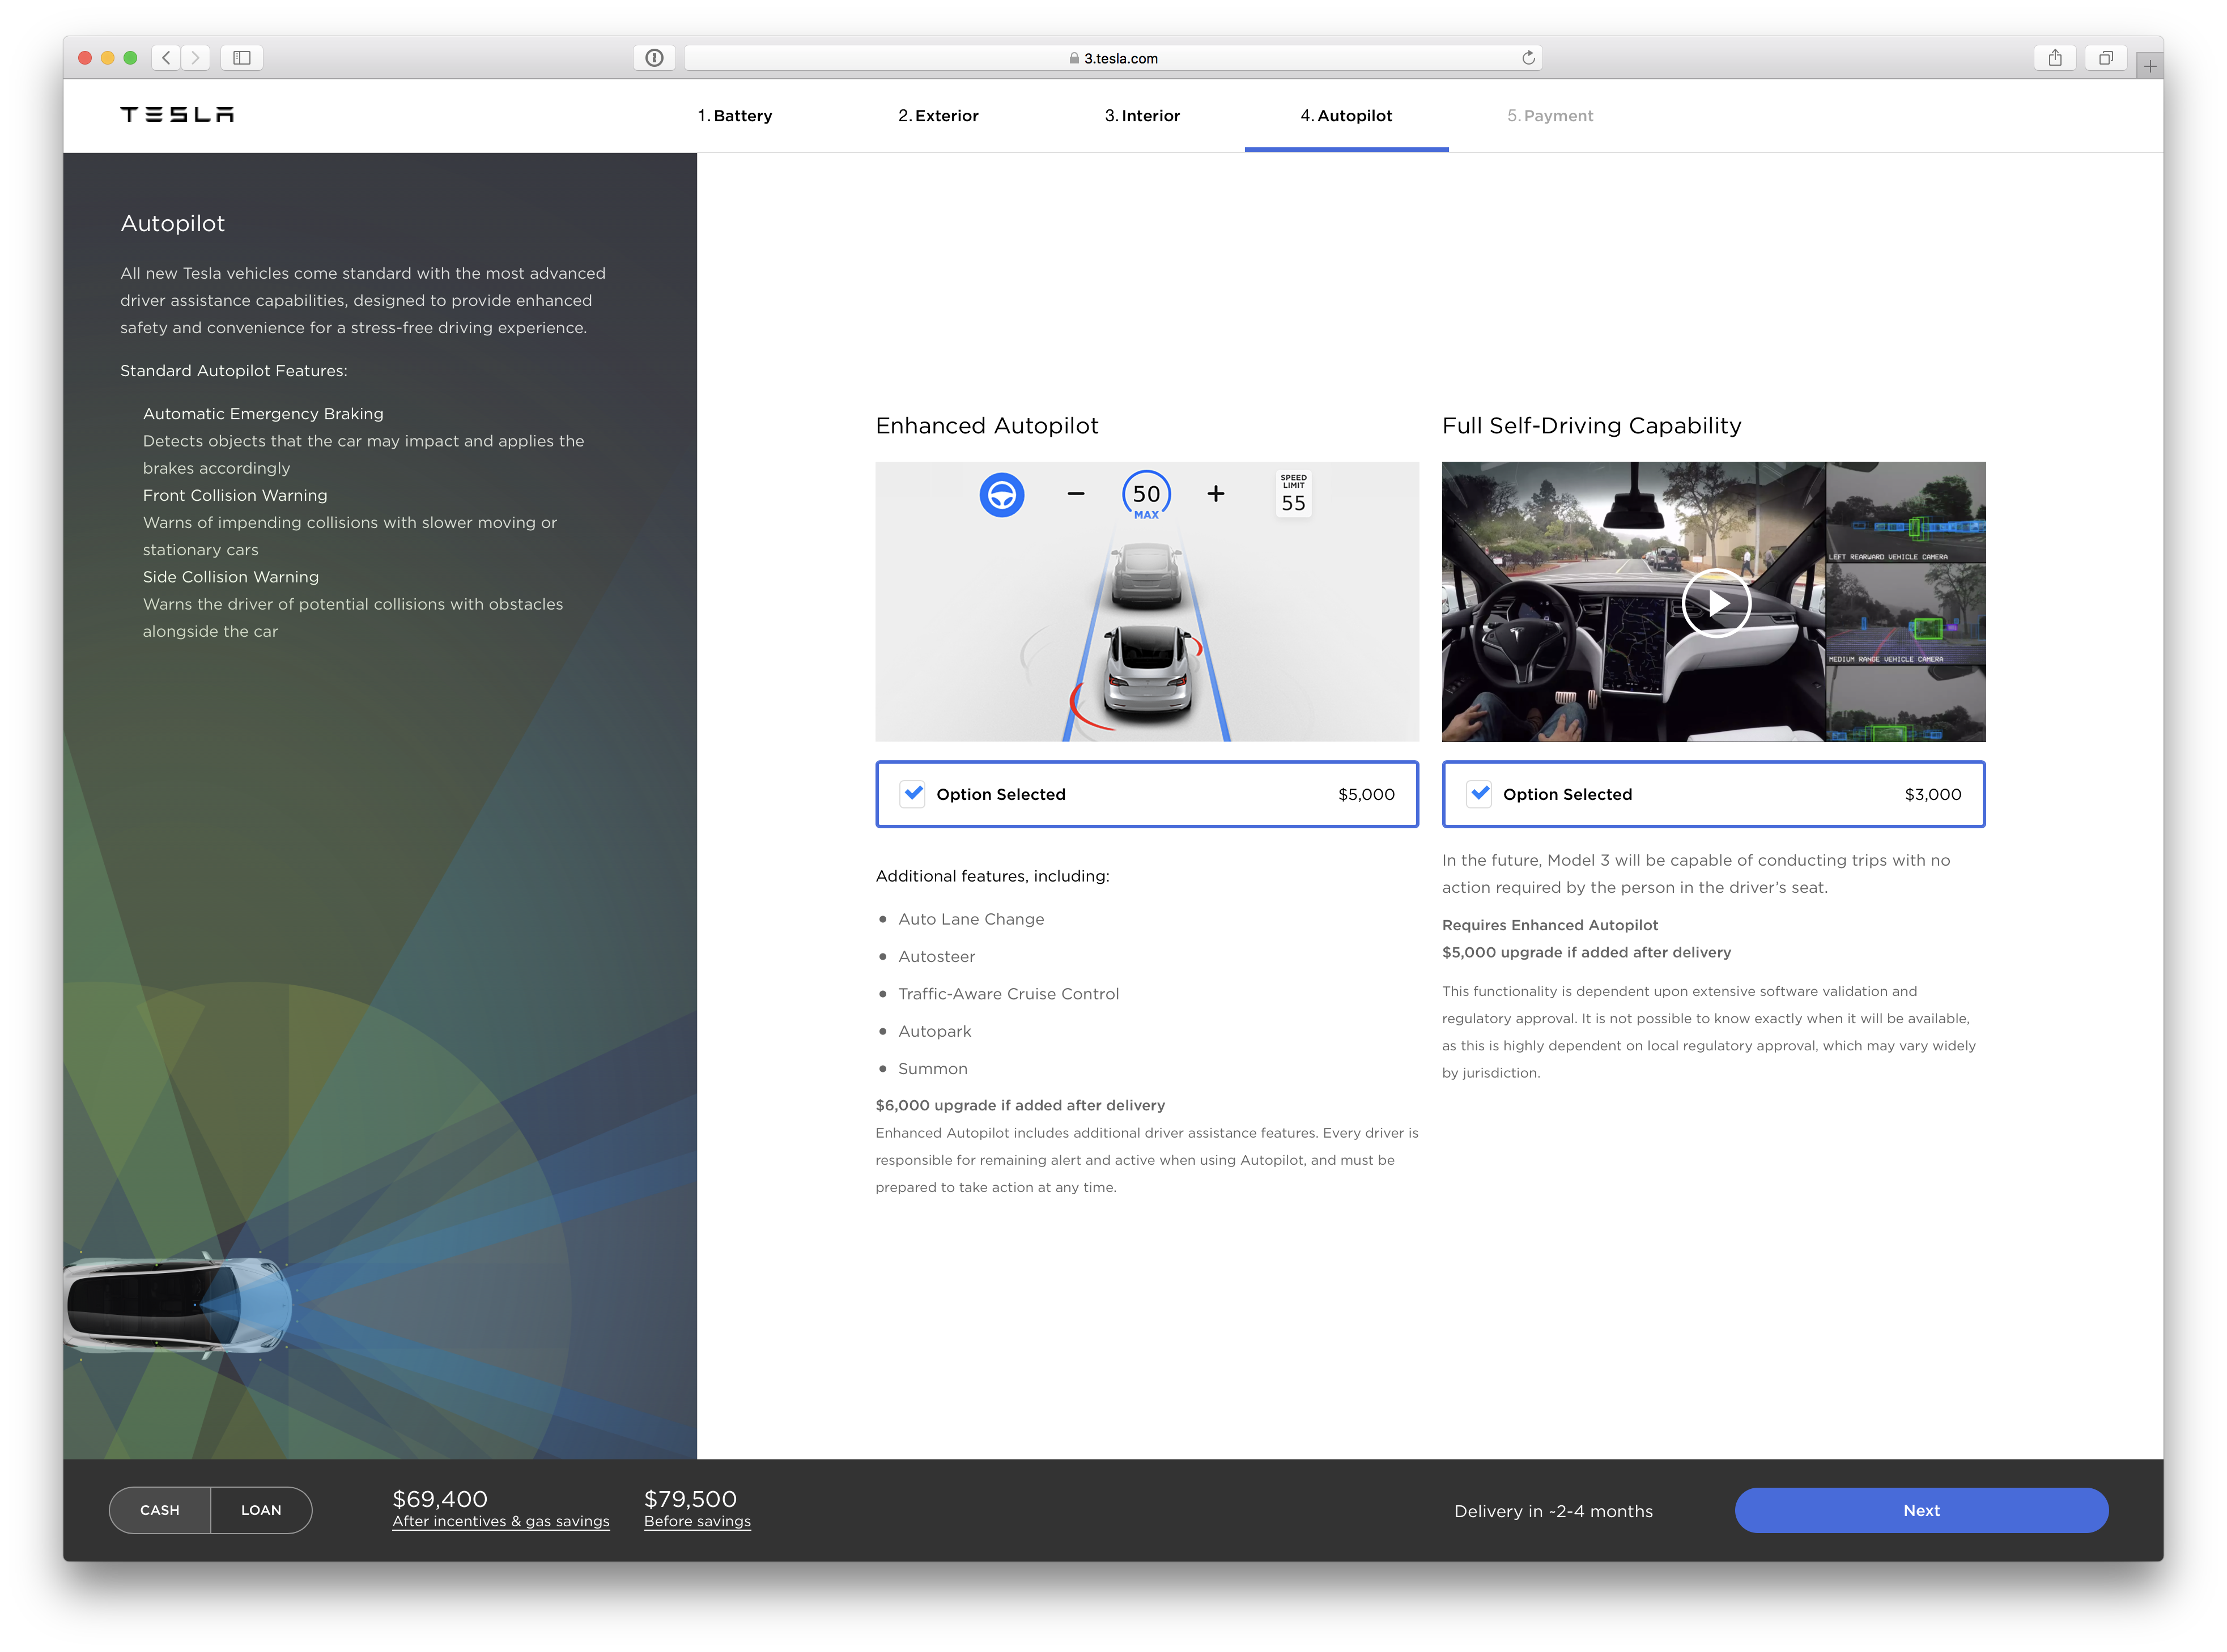Click the steering wheel Autopilot icon in the graphic
The height and width of the screenshot is (1652, 2227).
tap(1003, 494)
